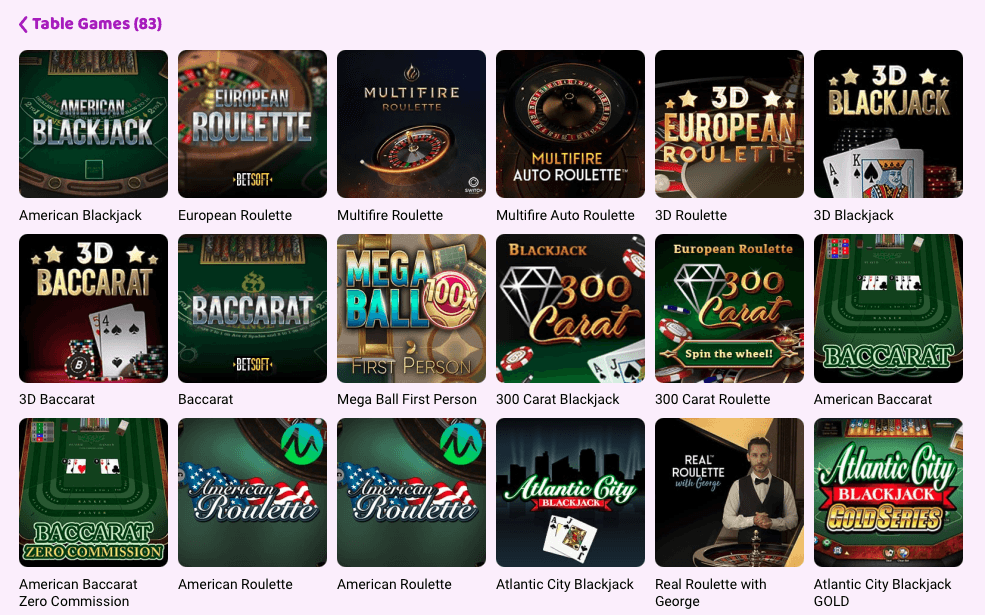The image size is (985, 615).
Task: Open the Betsoft Baccarat tile
Action: pyautogui.click(x=253, y=308)
